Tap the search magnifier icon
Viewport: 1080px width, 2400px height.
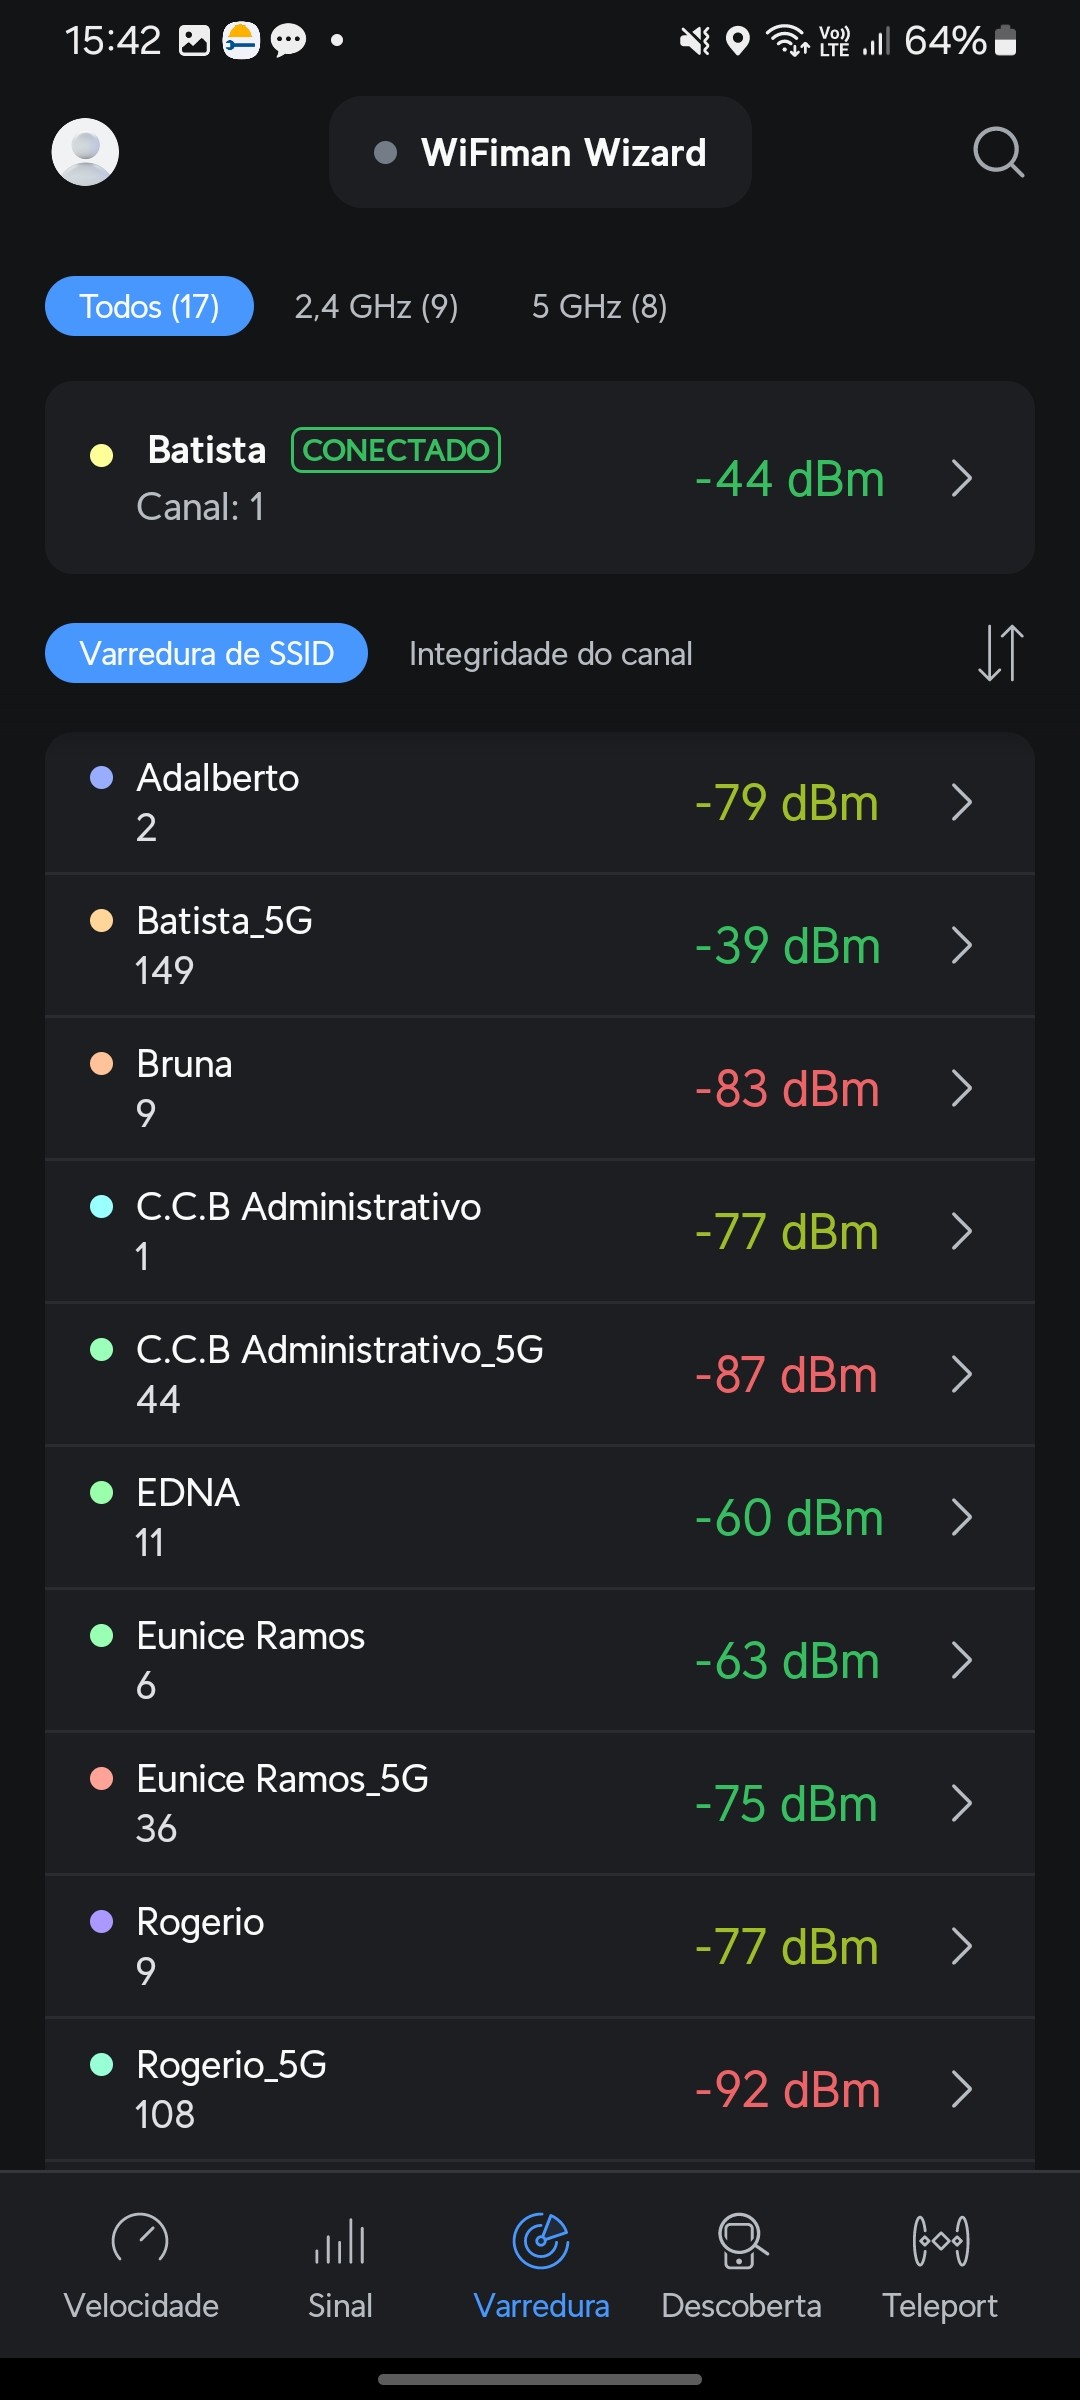tap(998, 152)
